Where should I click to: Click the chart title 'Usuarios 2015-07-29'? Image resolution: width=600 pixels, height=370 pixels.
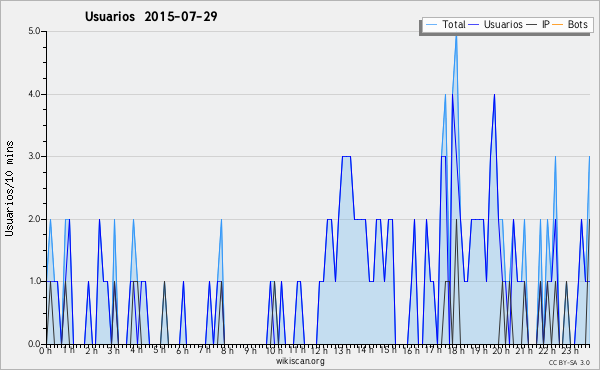coord(151,17)
